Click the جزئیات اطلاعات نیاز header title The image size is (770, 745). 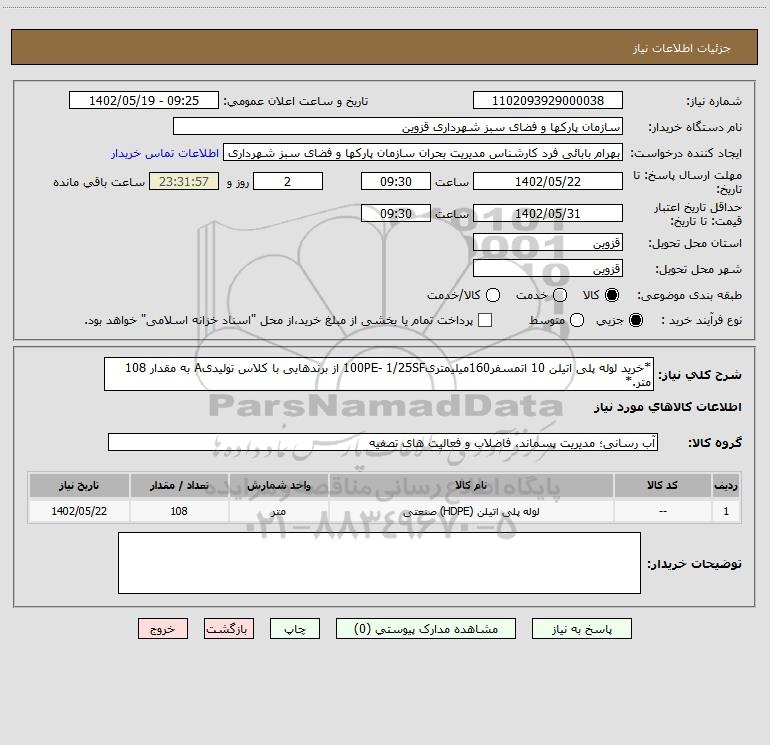682,48
